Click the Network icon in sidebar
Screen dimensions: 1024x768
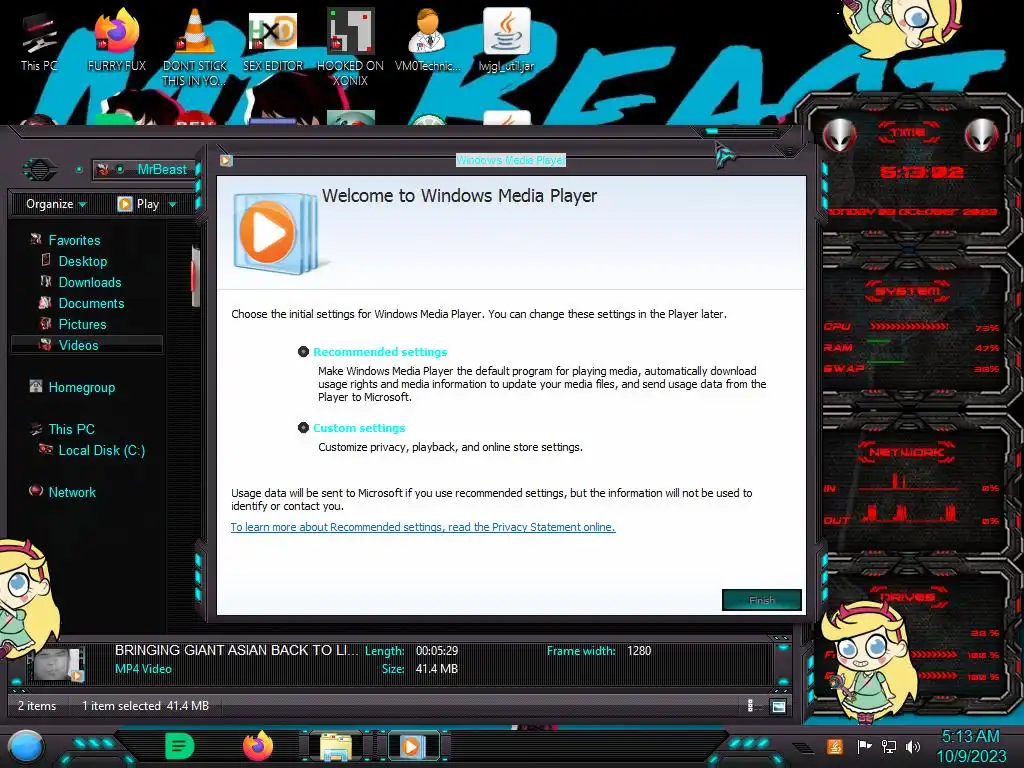point(36,490)
